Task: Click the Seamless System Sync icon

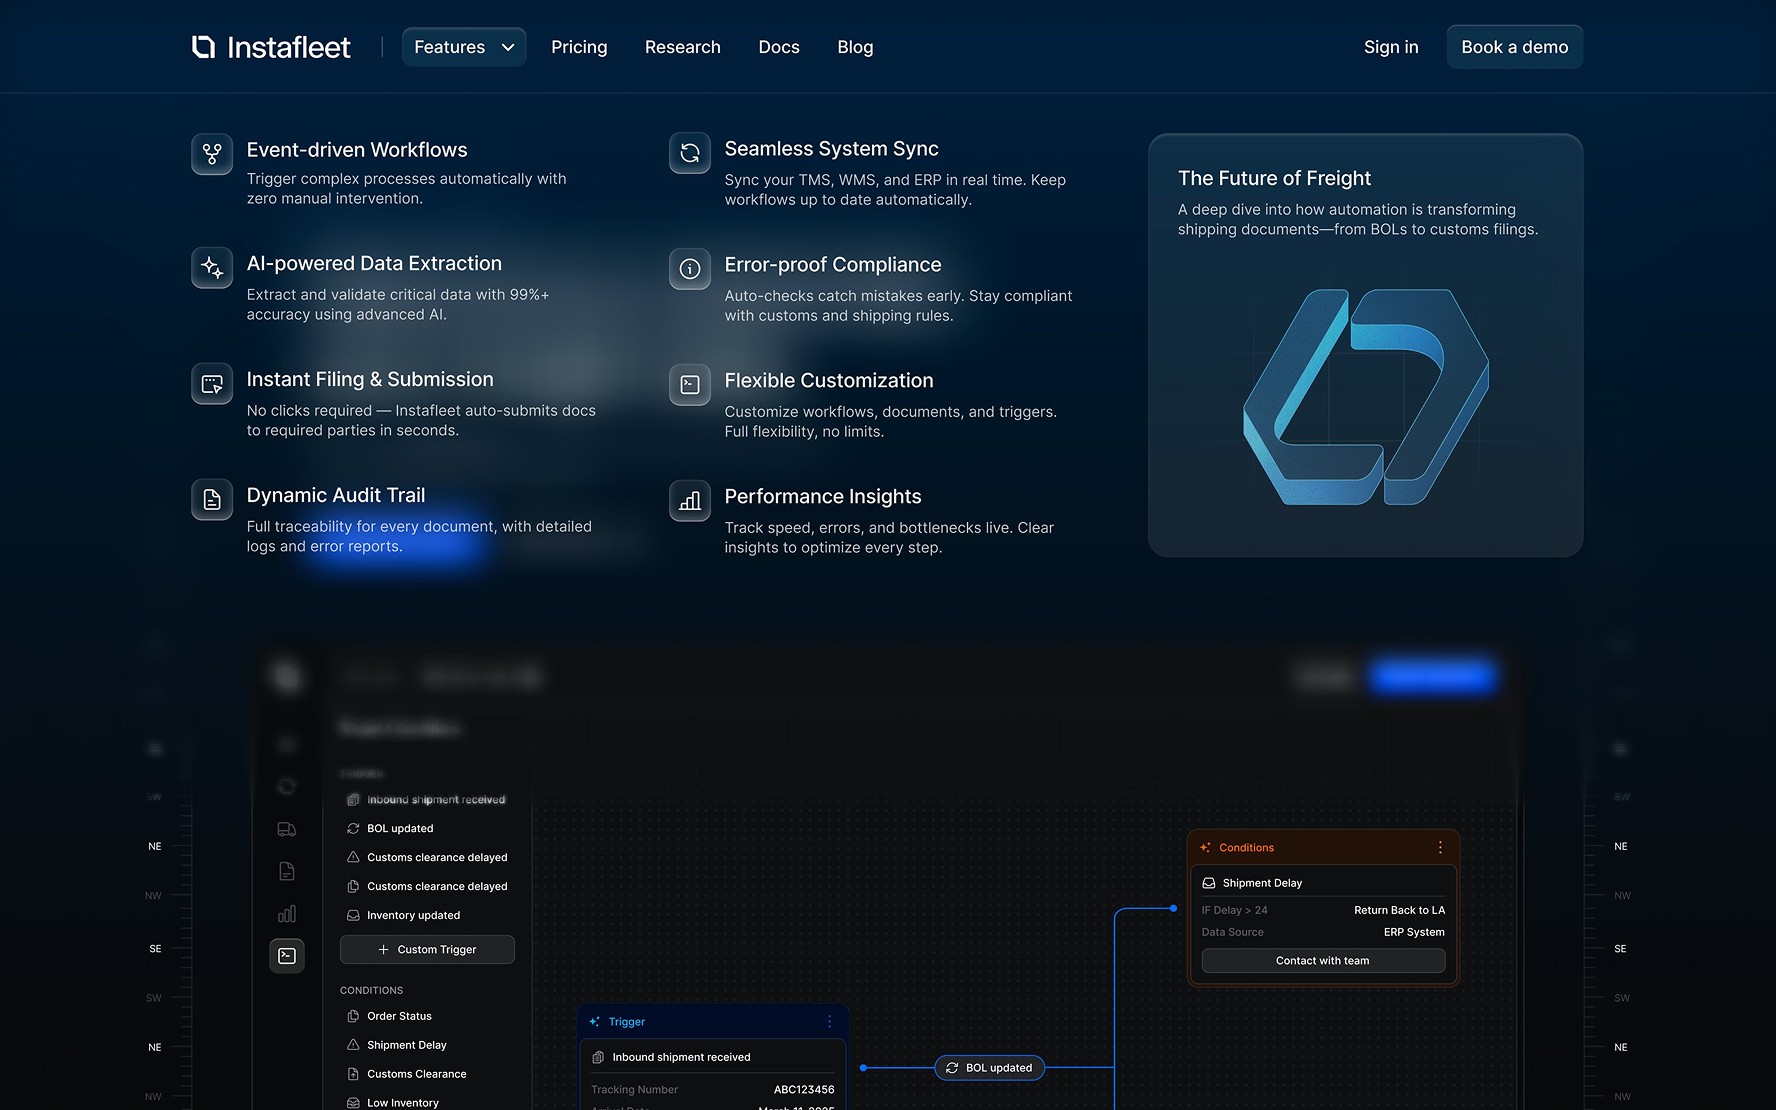Action: pyautogui.click(x=690, y=153)
